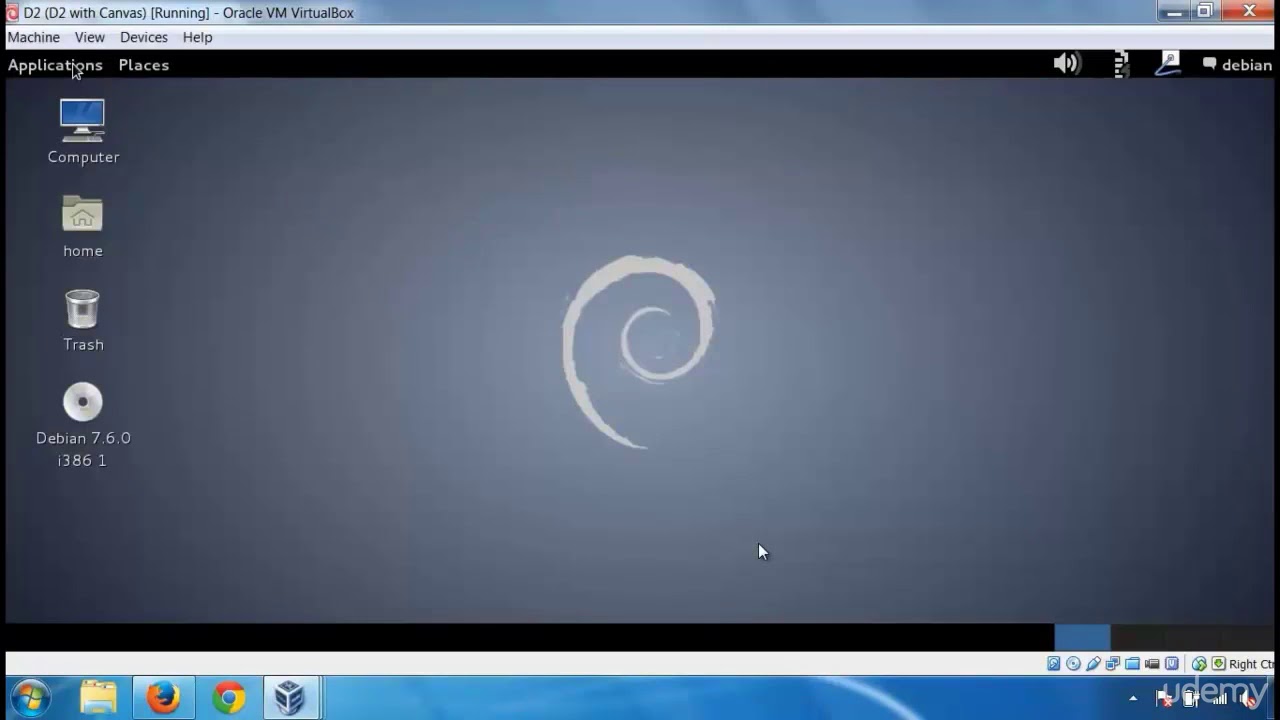Switch to the highlighted blue workspace
Image resolution: width=1280 pixels, height=720 pixels.
coord(1082,637)
